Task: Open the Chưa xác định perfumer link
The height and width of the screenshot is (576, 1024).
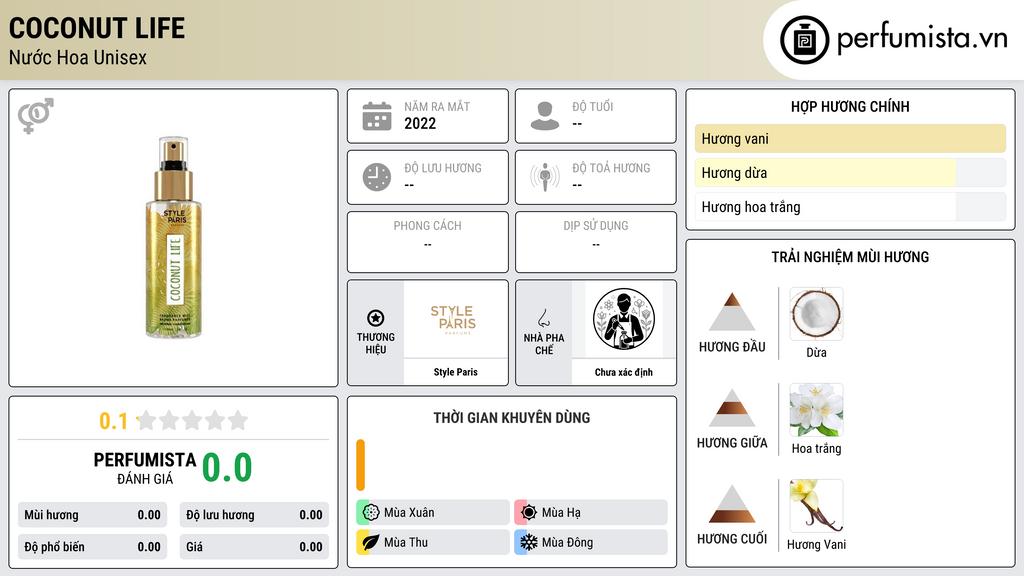Action: coord(624,372)
